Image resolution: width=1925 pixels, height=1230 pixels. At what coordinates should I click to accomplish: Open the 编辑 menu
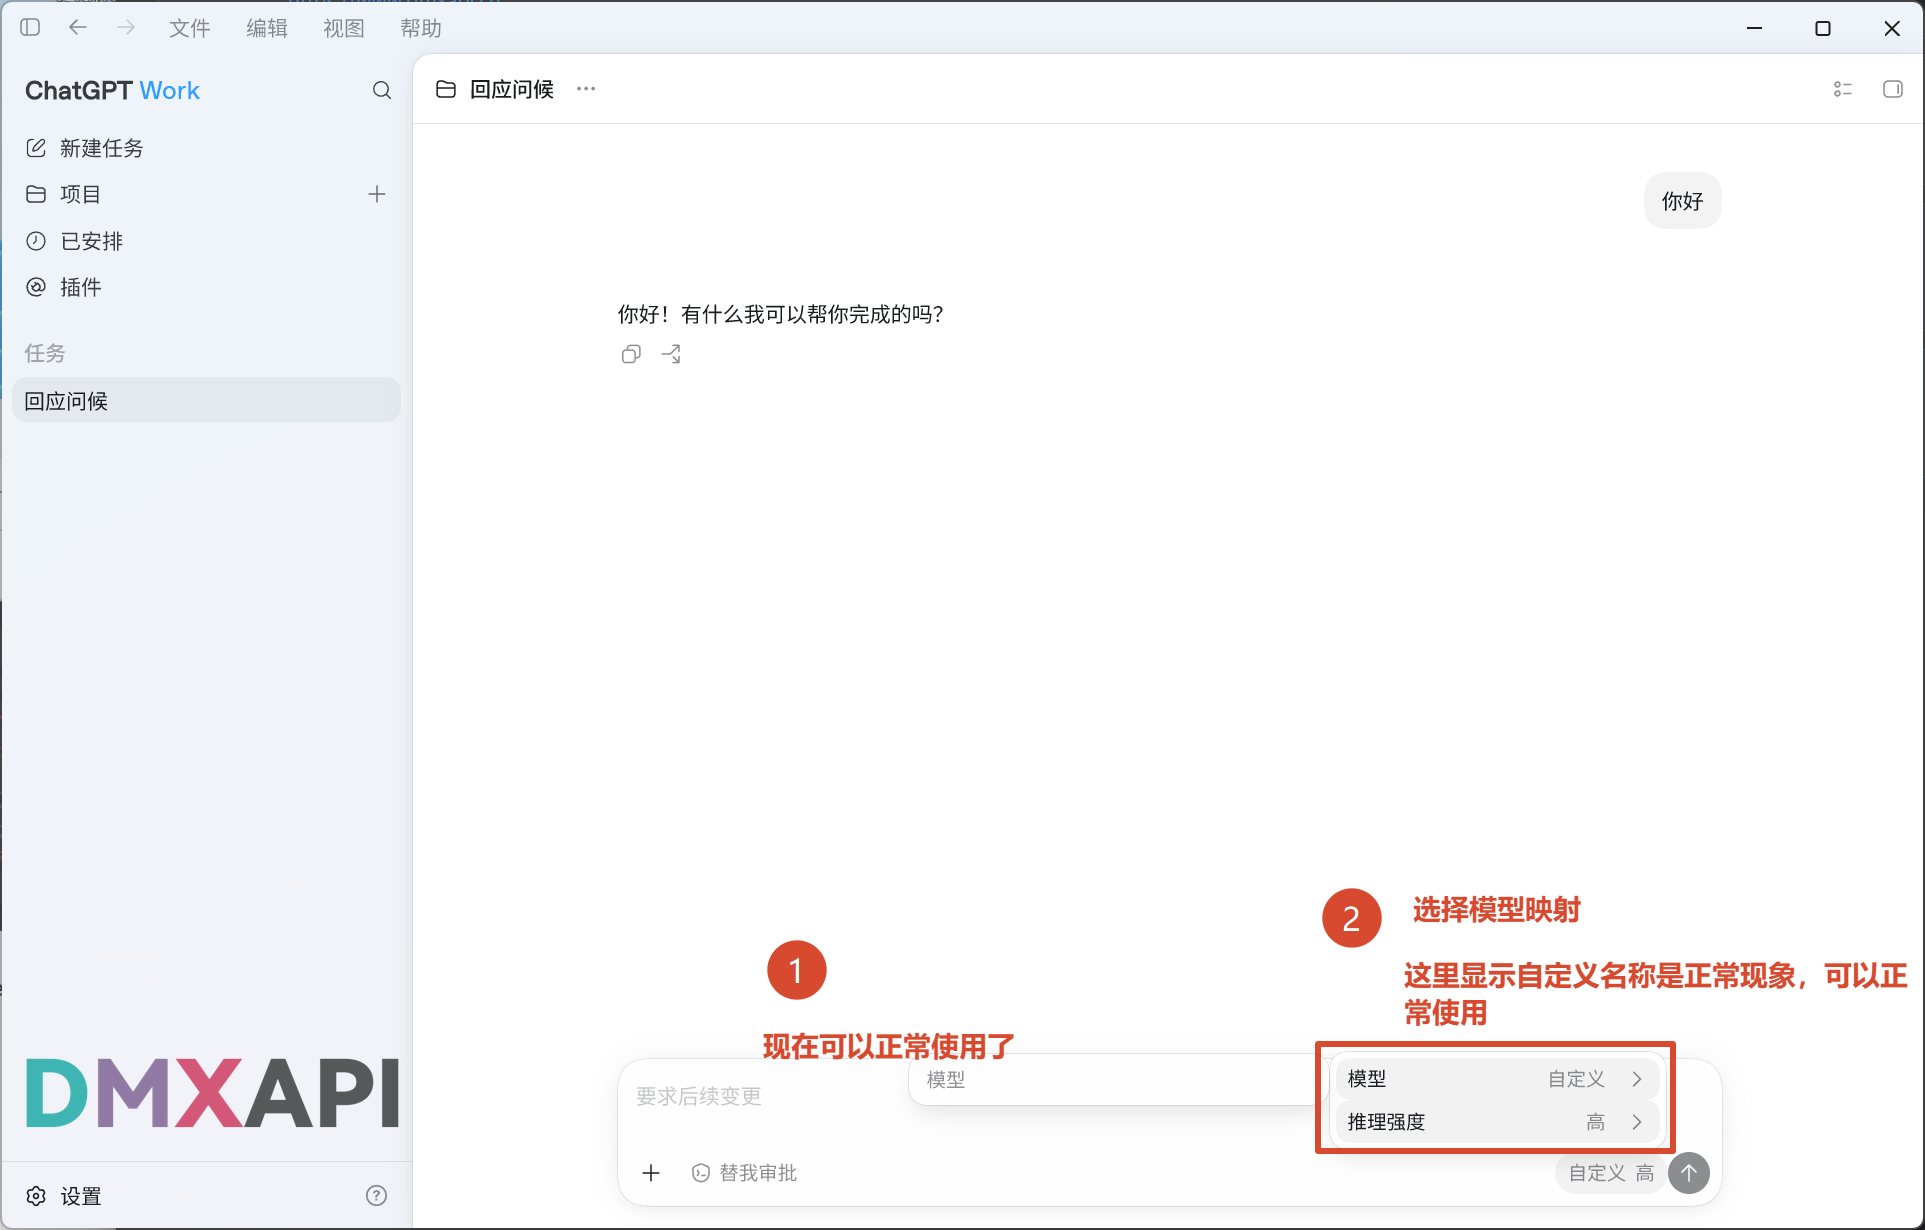[x=267, y=28]
